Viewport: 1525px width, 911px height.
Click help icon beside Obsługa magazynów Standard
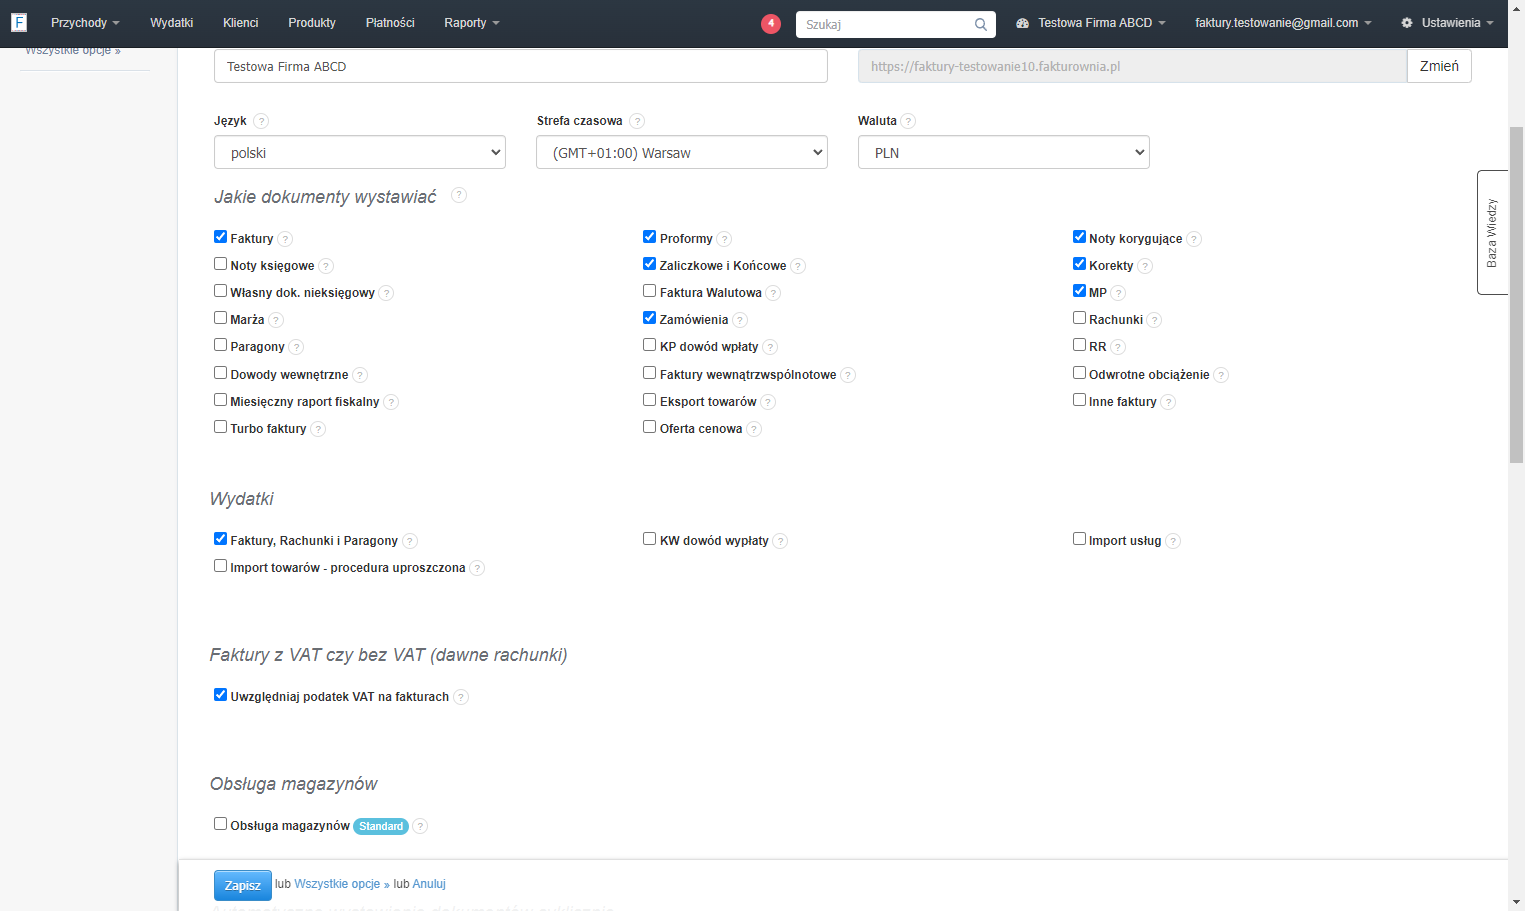[420, 826]
